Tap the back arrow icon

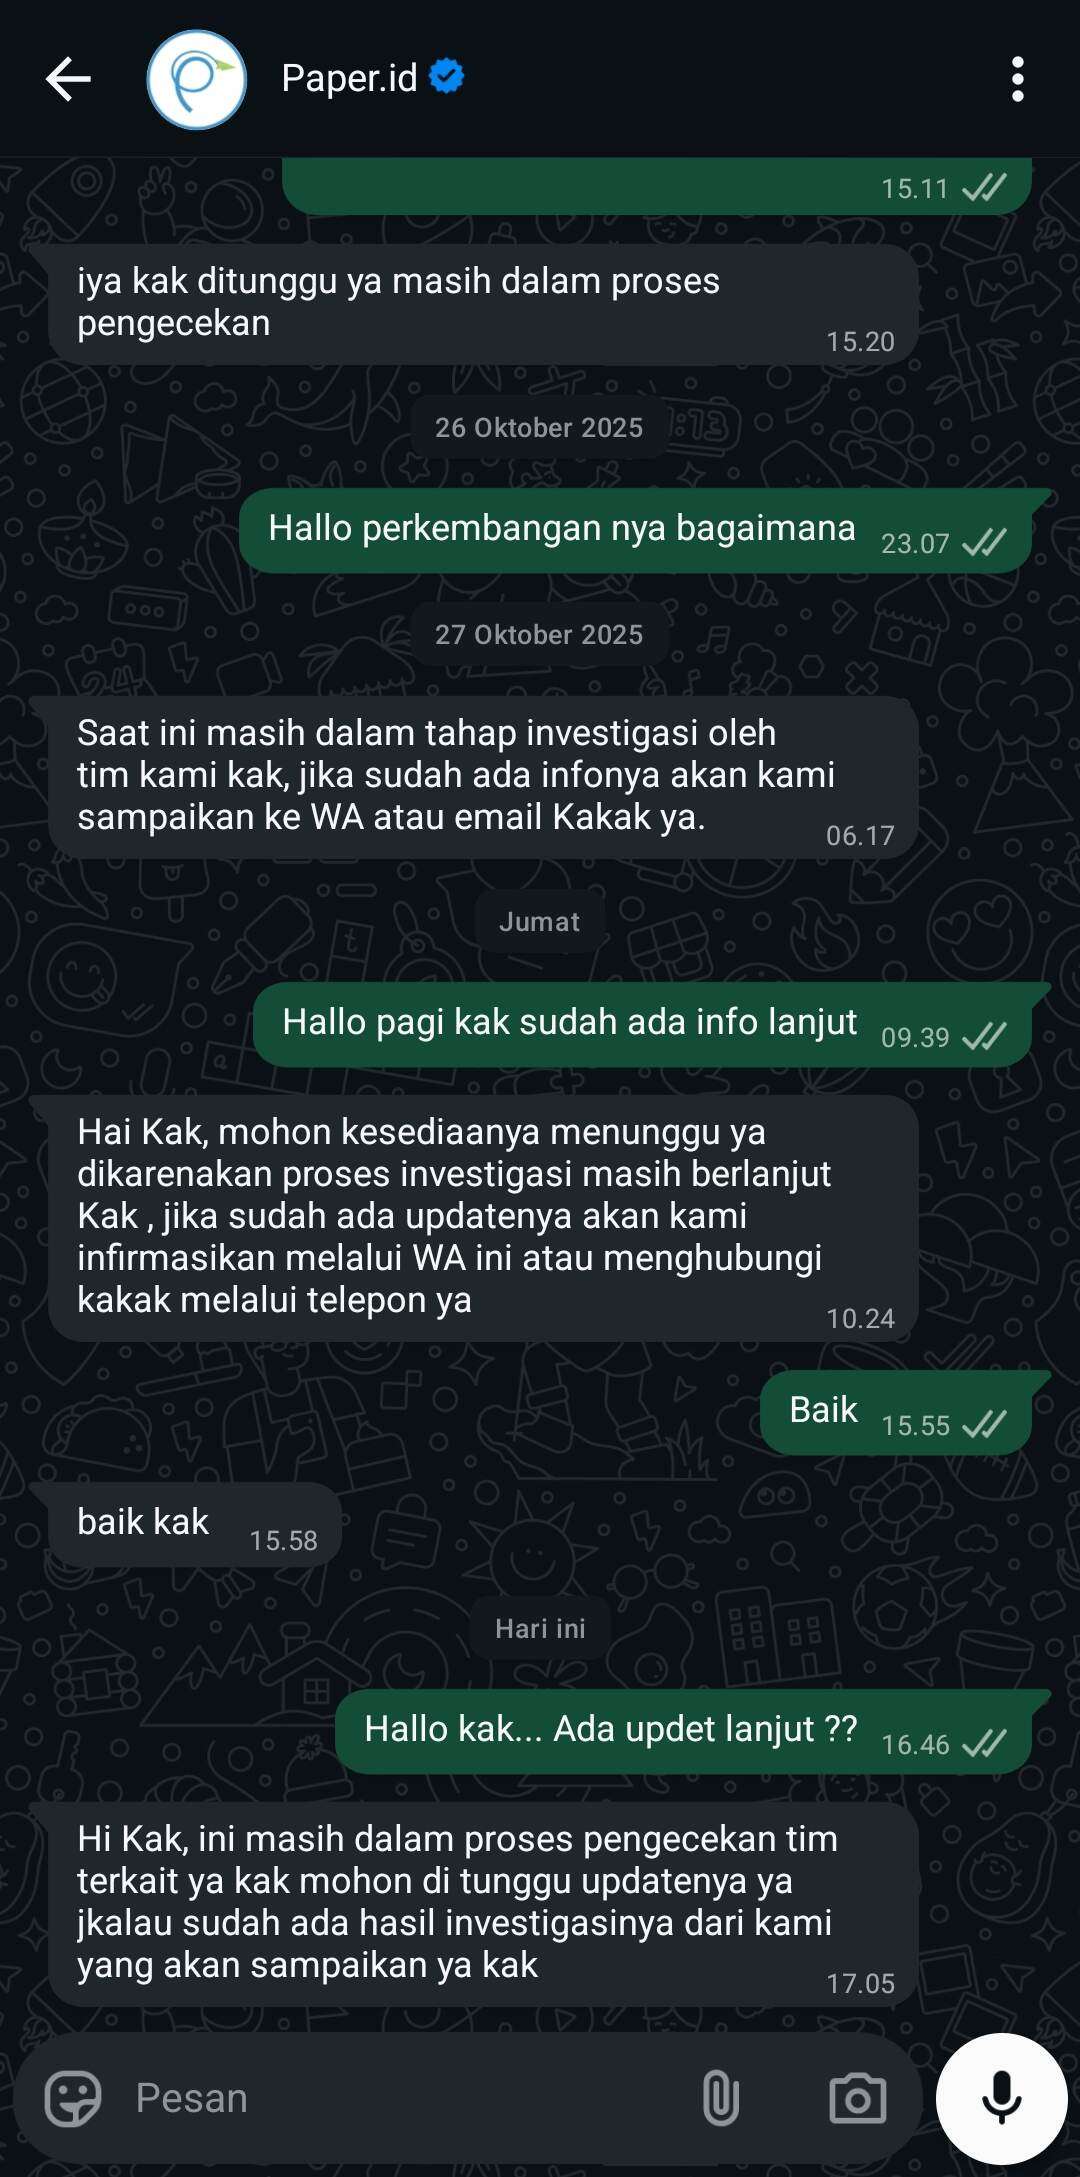(68, 79)
